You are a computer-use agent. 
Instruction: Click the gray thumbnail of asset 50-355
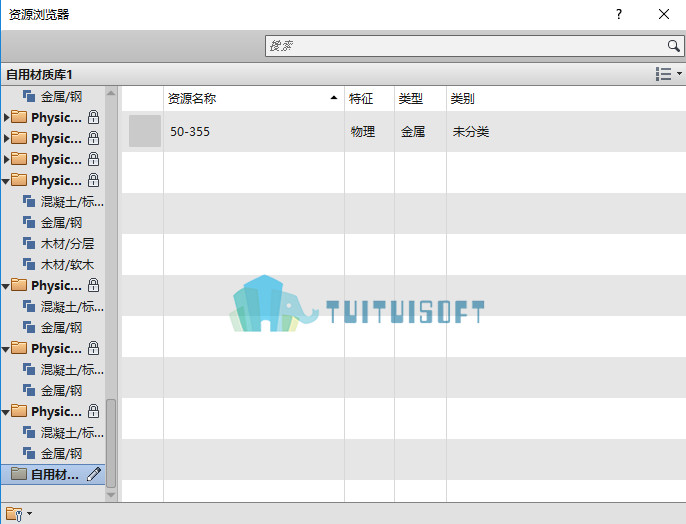tap(145, 131)
